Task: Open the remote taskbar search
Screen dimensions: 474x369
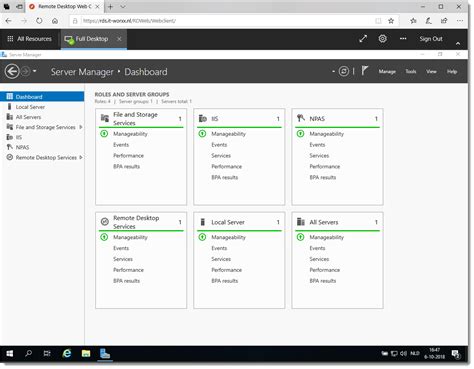Action: coord(29,353)
